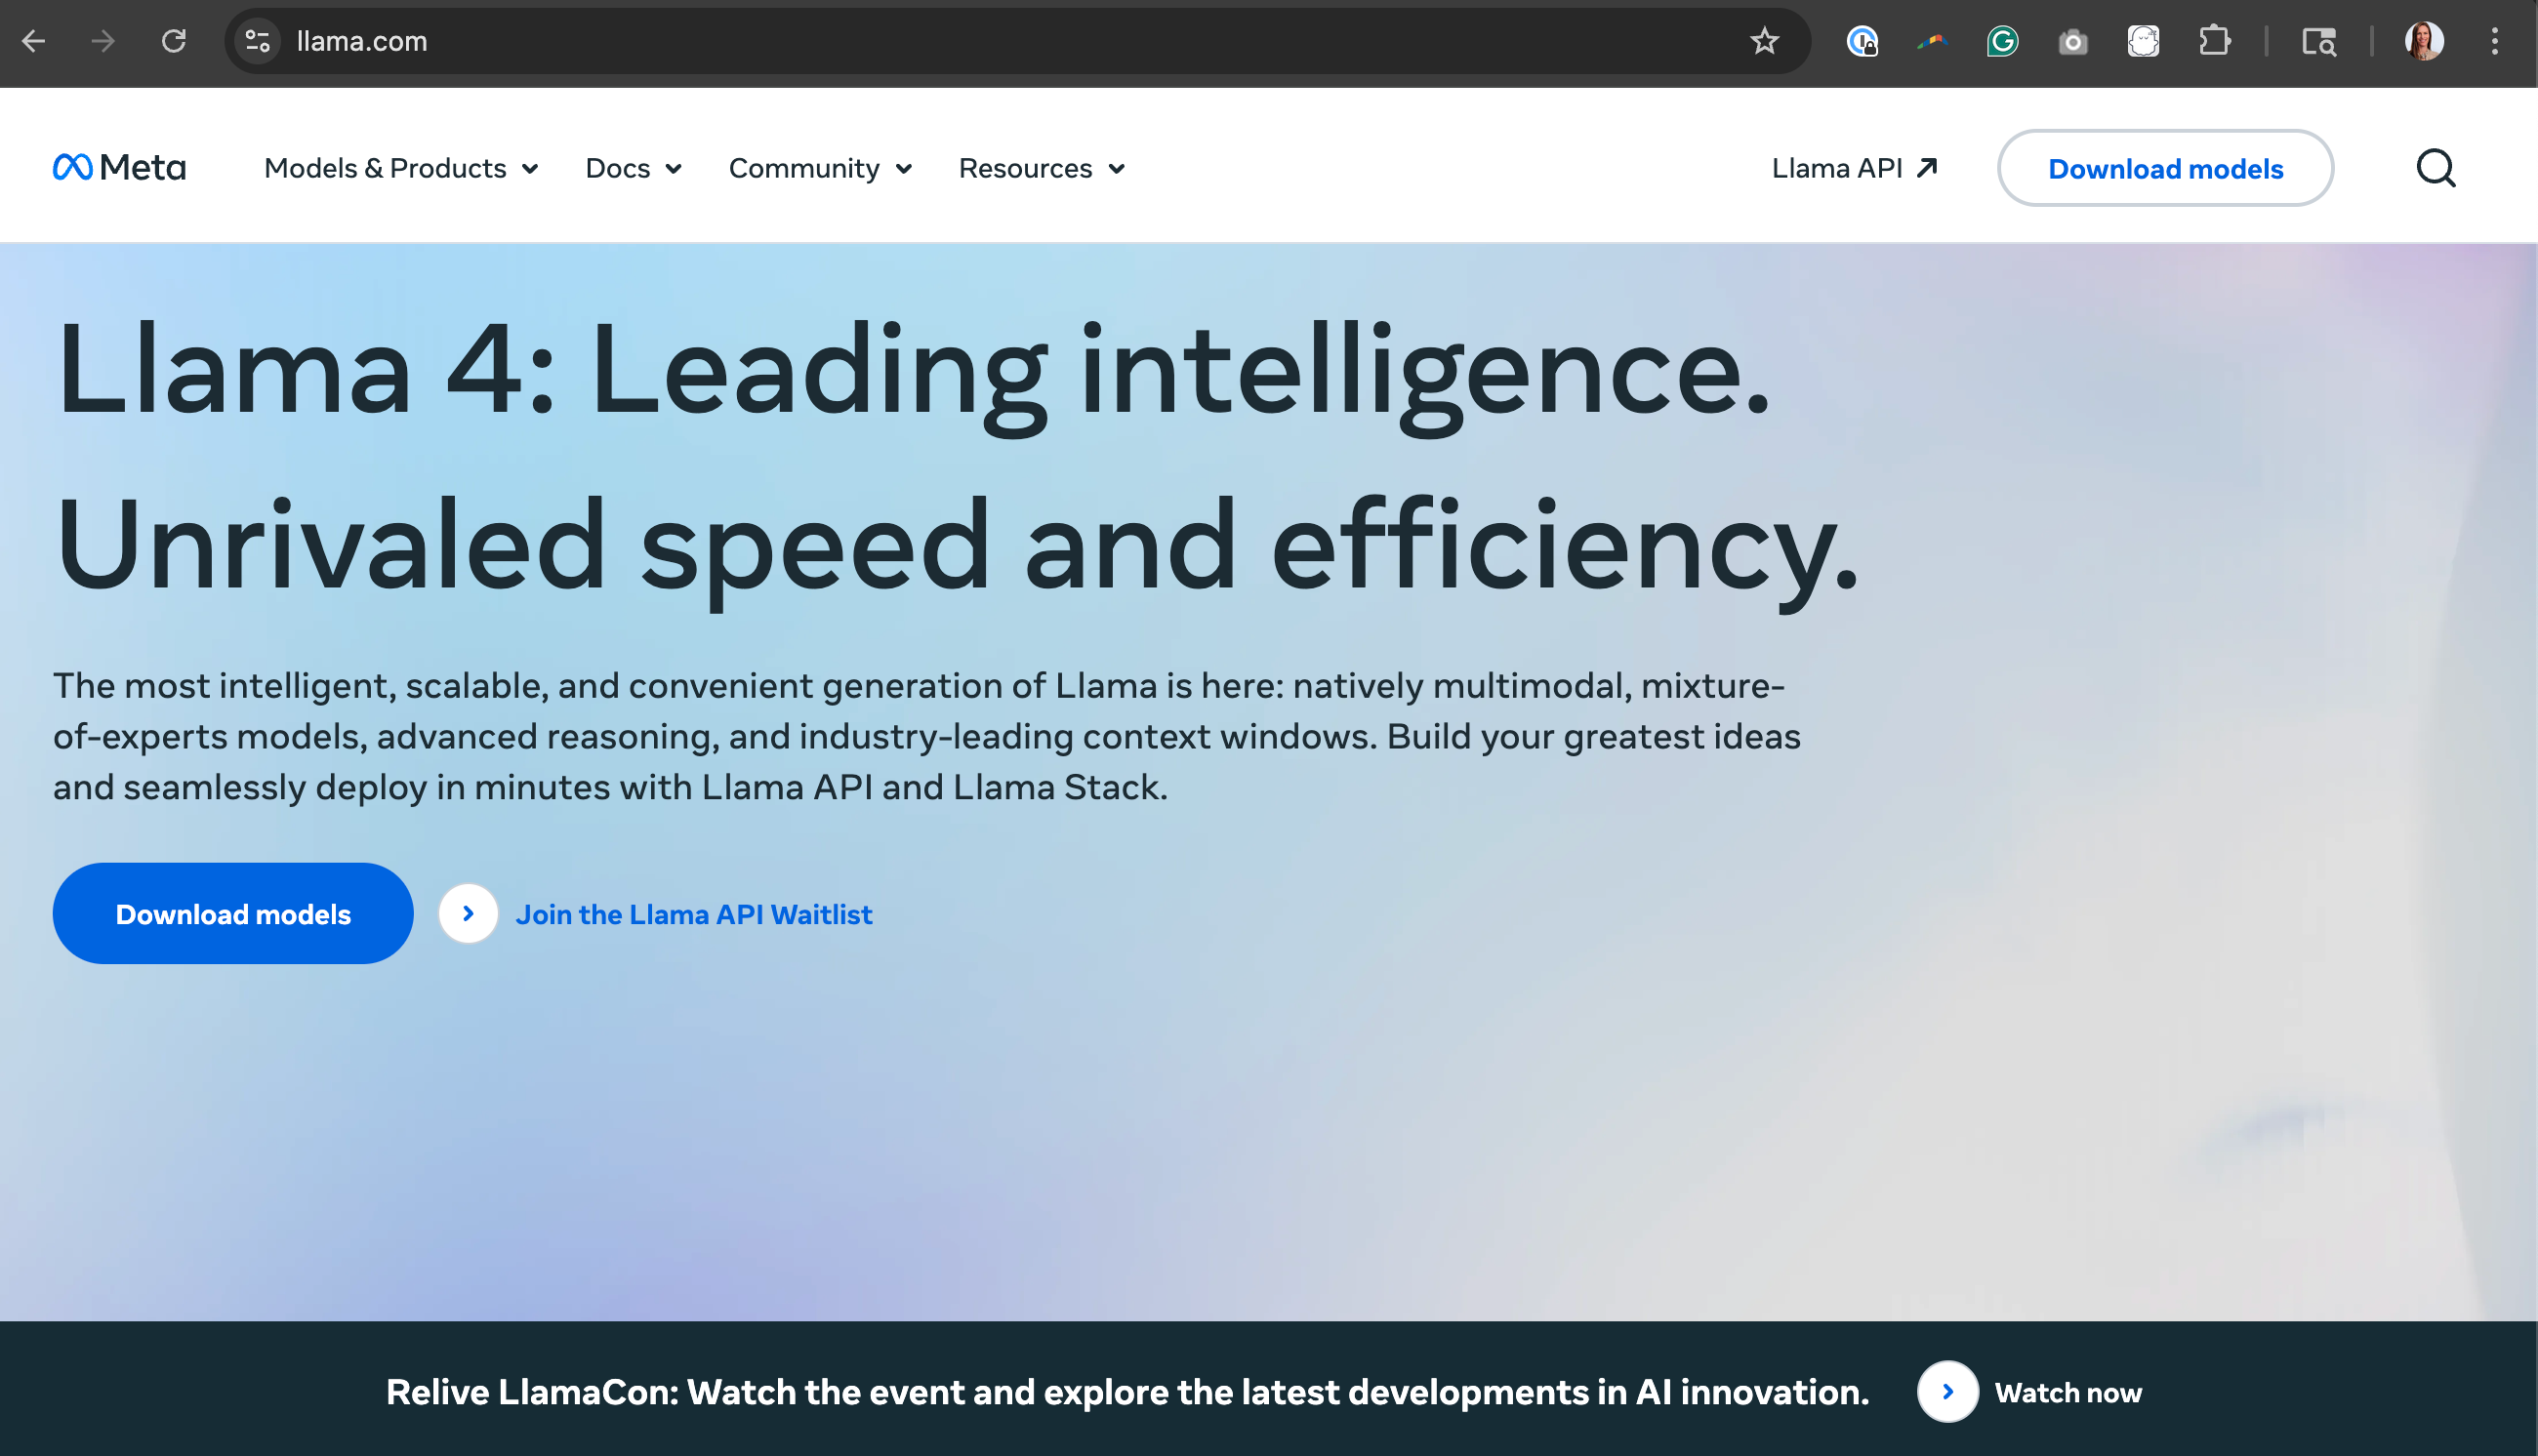
Task: Click the outlined Download models header button
Action: 2165,168
